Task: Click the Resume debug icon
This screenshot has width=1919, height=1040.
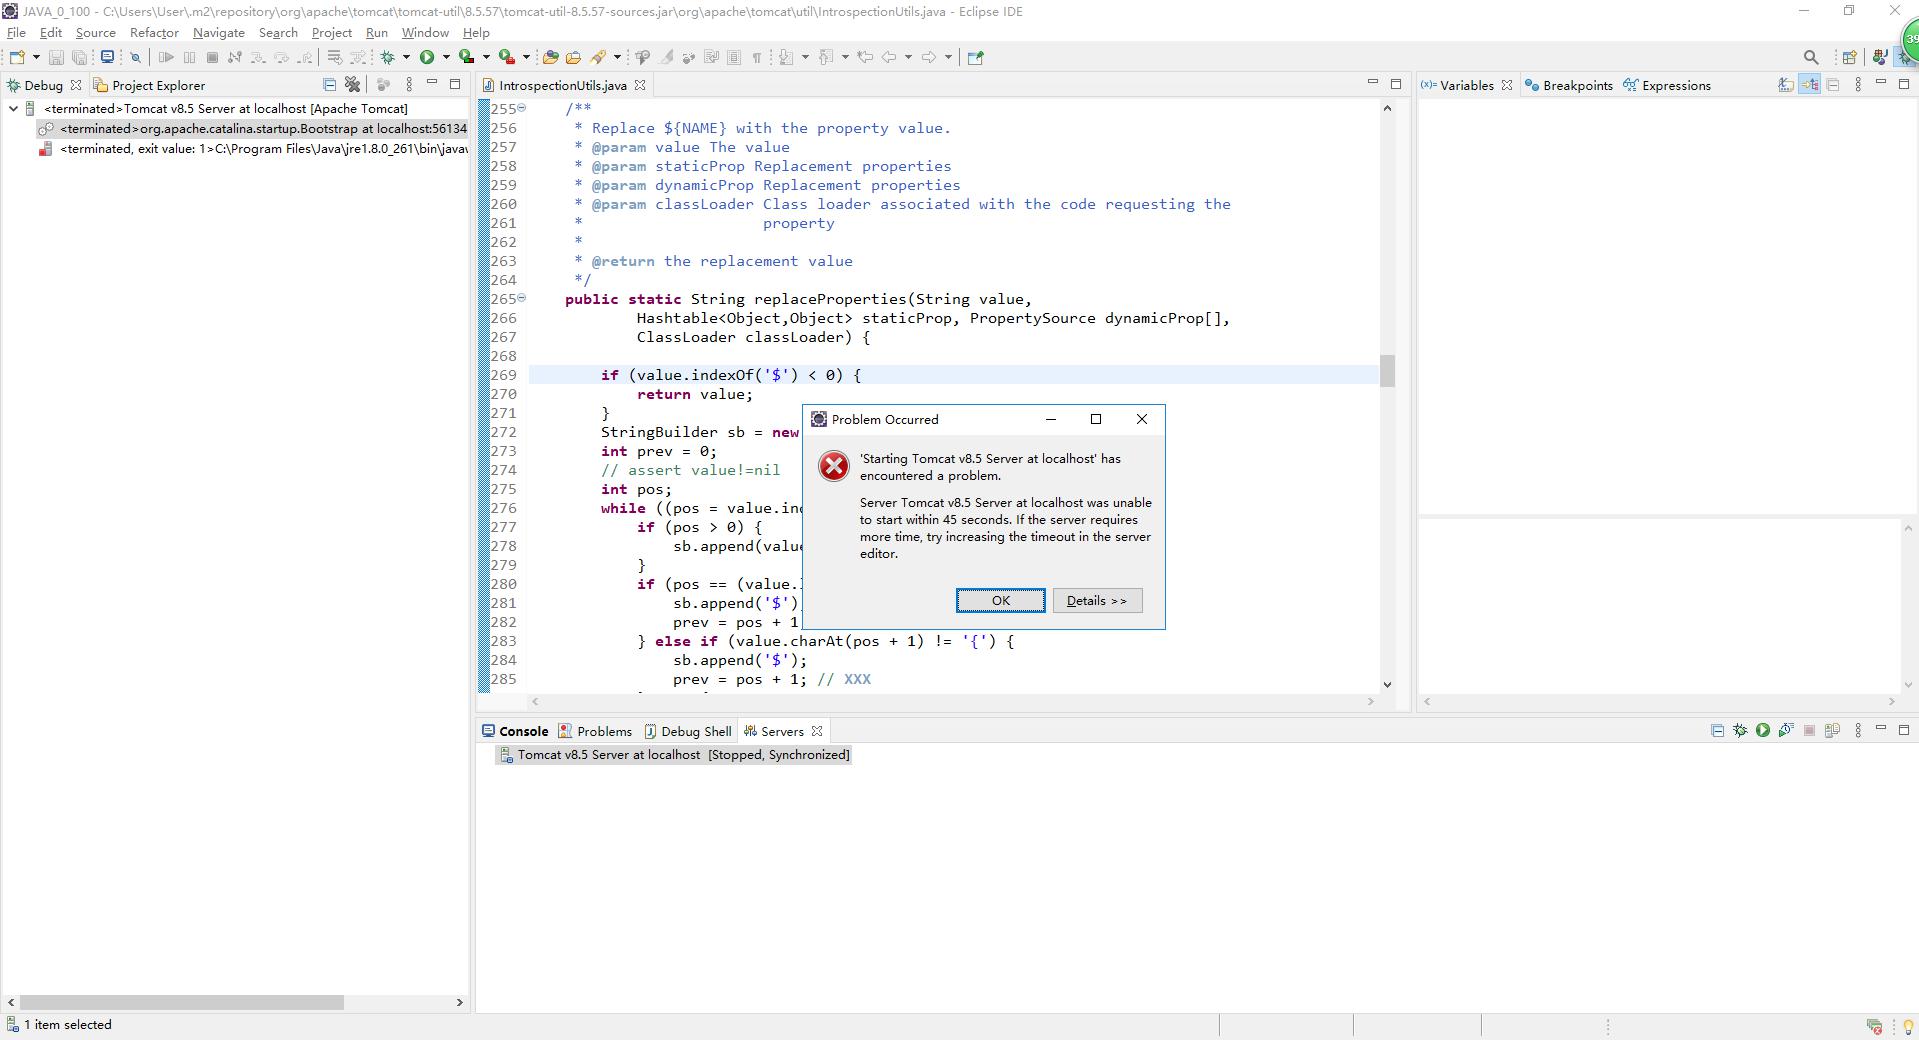Action: [166, 57]
